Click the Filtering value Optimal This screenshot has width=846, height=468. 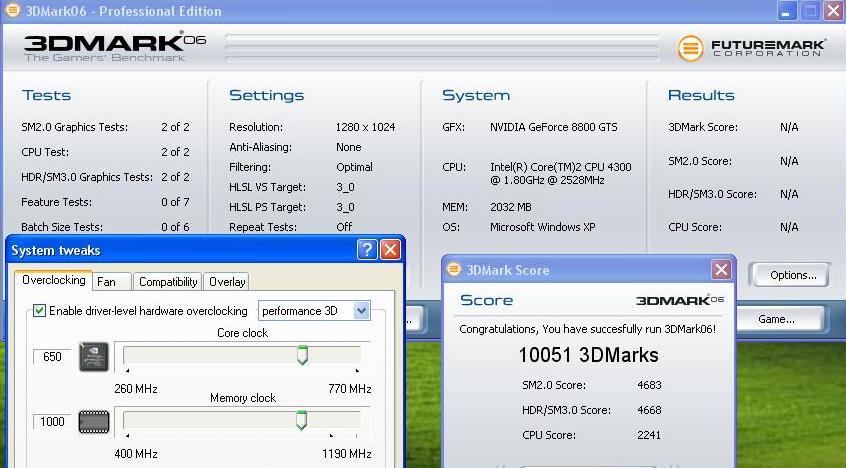[x=354, y=167]
